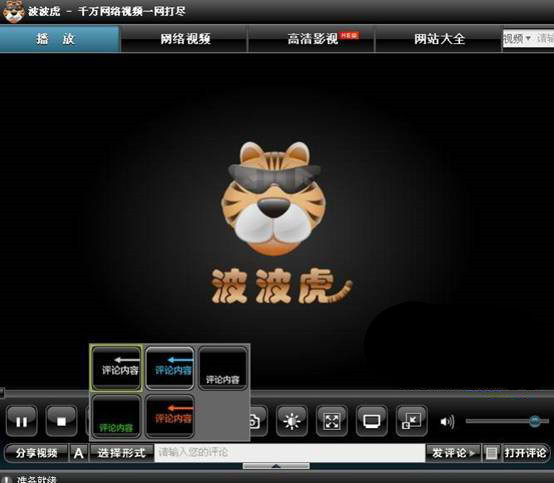
Task: Select the green bottom comment style
Action: 116,417
